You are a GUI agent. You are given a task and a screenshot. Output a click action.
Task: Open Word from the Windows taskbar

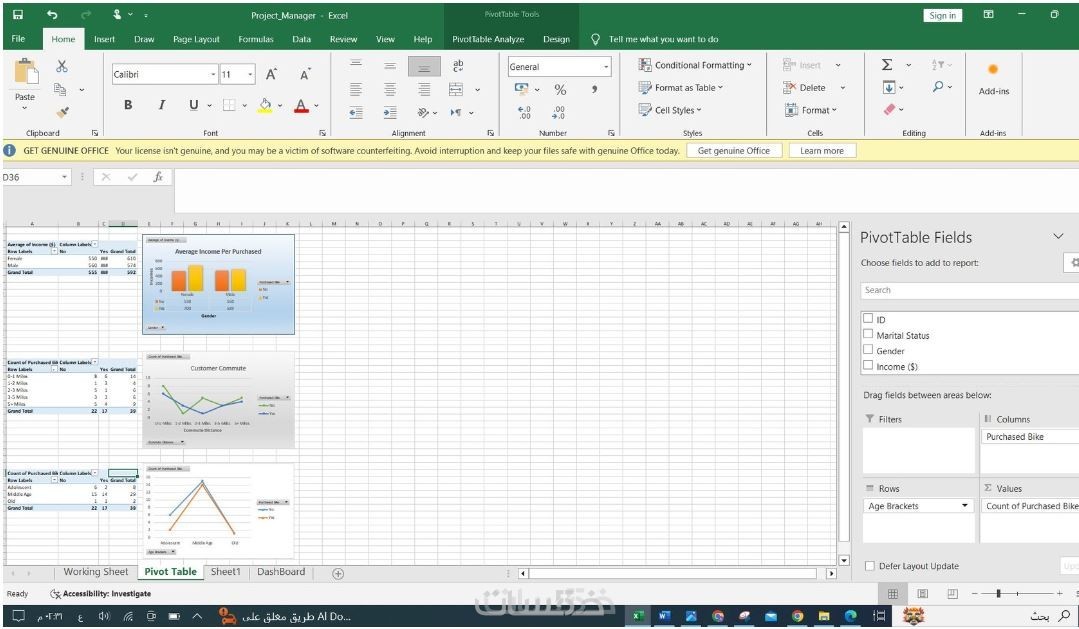tap(664, 616)
